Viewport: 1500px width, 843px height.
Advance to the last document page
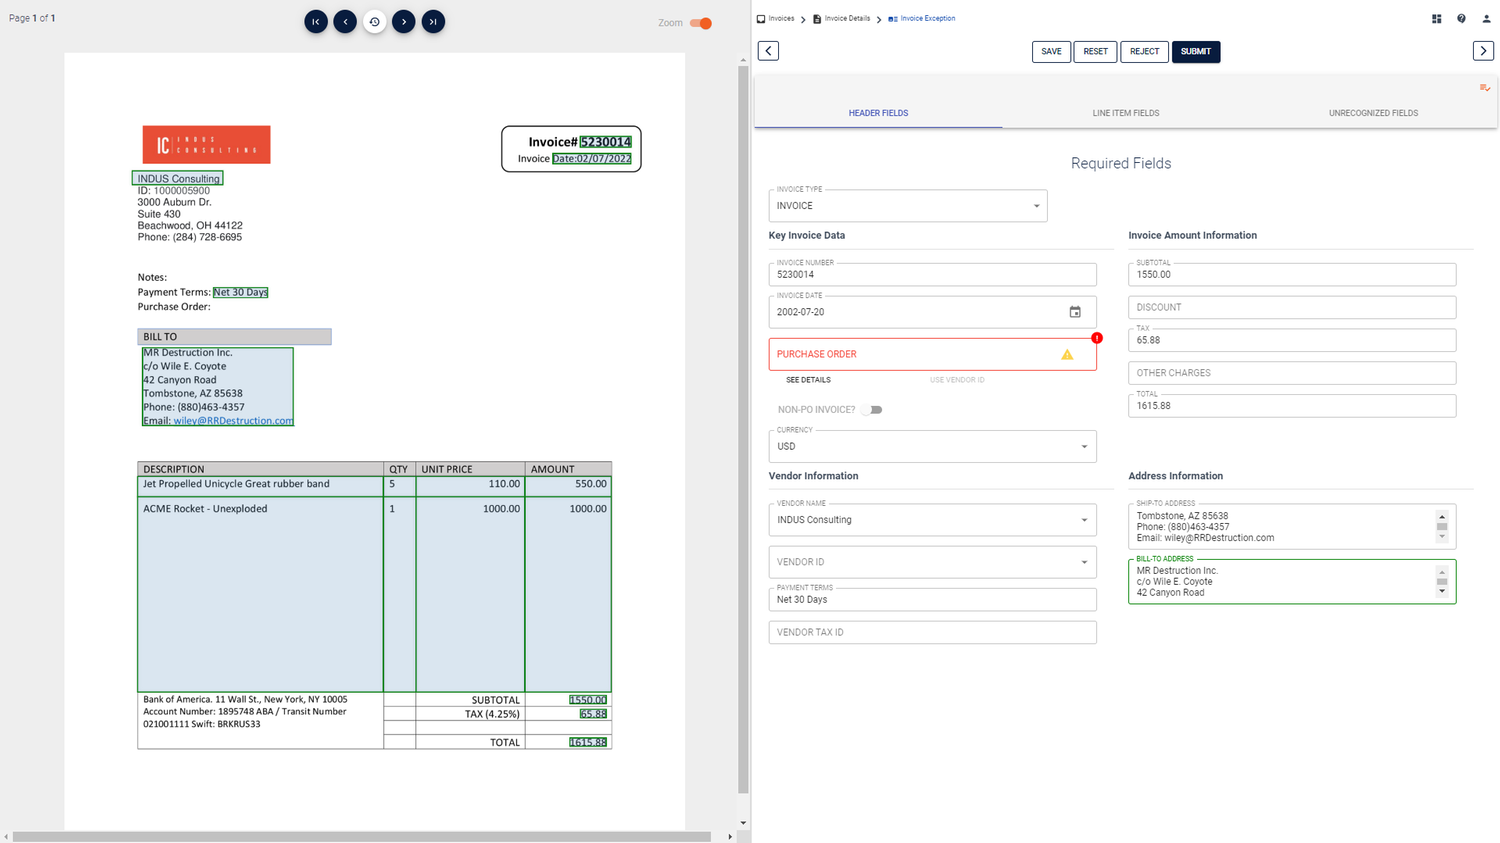click(x=433, y=21)
